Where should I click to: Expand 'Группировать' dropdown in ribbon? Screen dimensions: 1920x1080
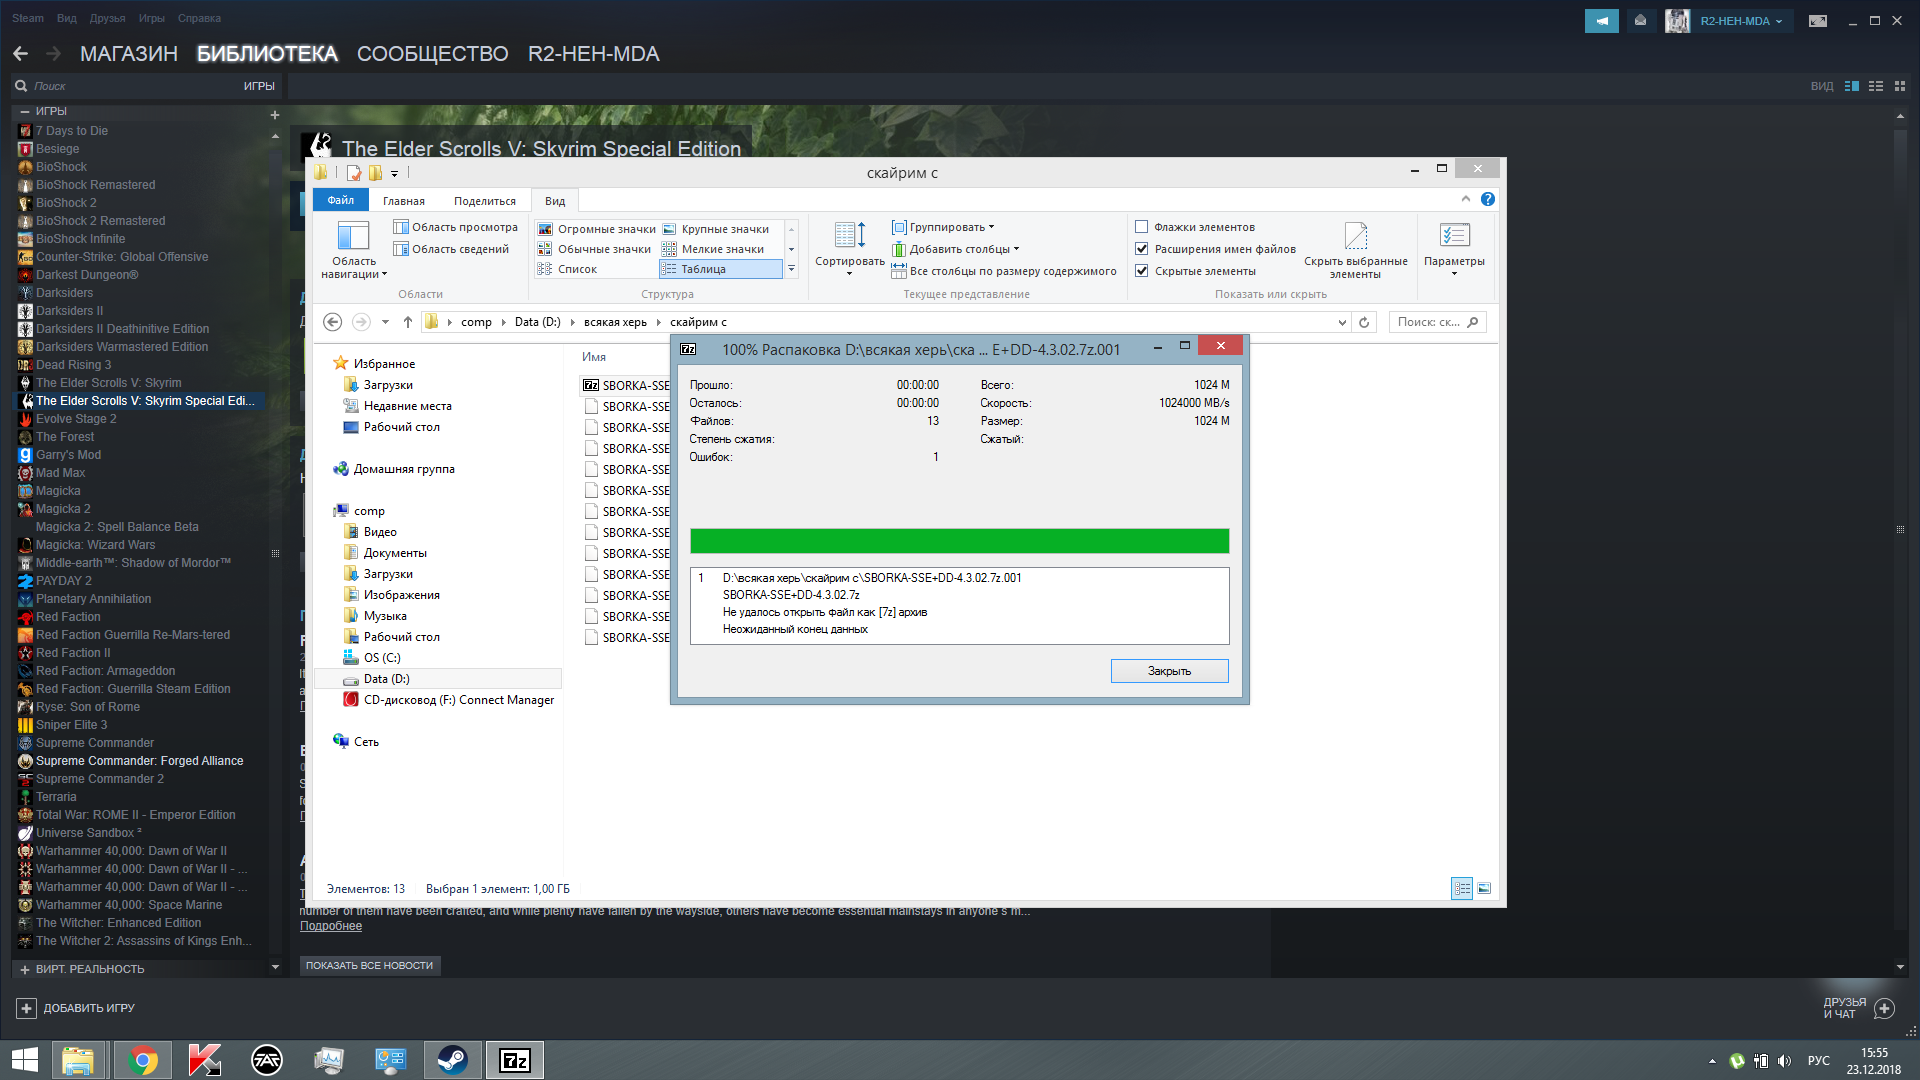[x=945, y=227]
